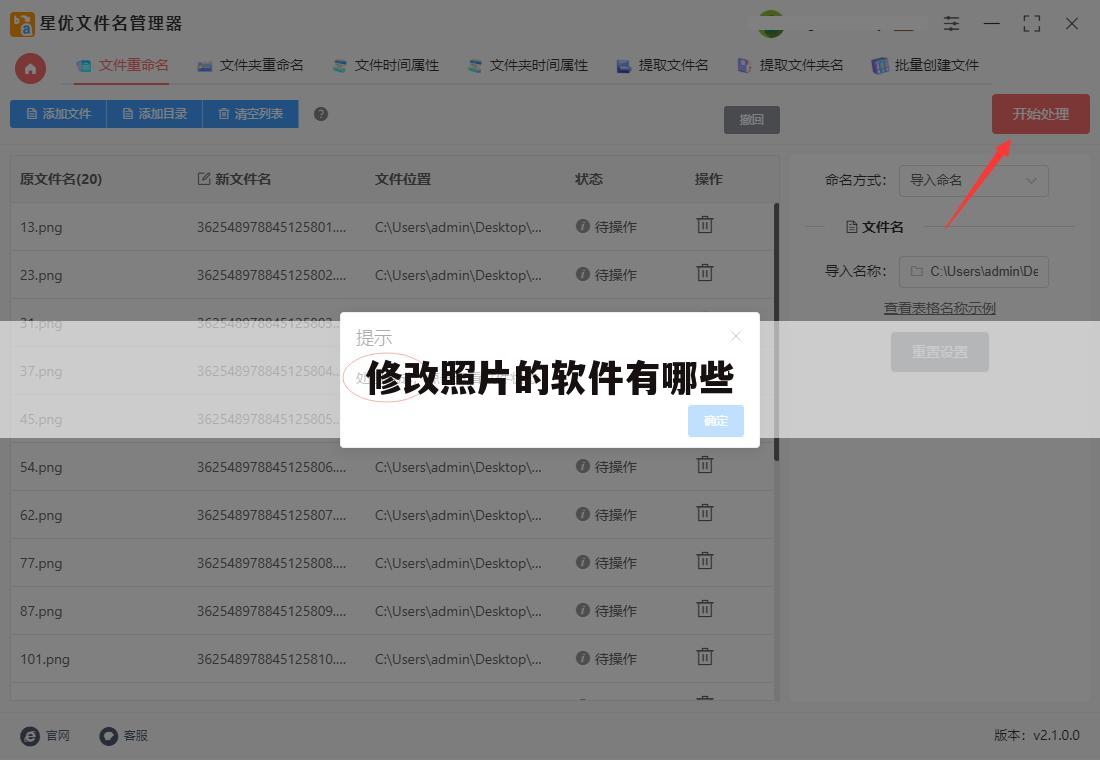Click new name 362548978845125810....

tap(271, 660)
